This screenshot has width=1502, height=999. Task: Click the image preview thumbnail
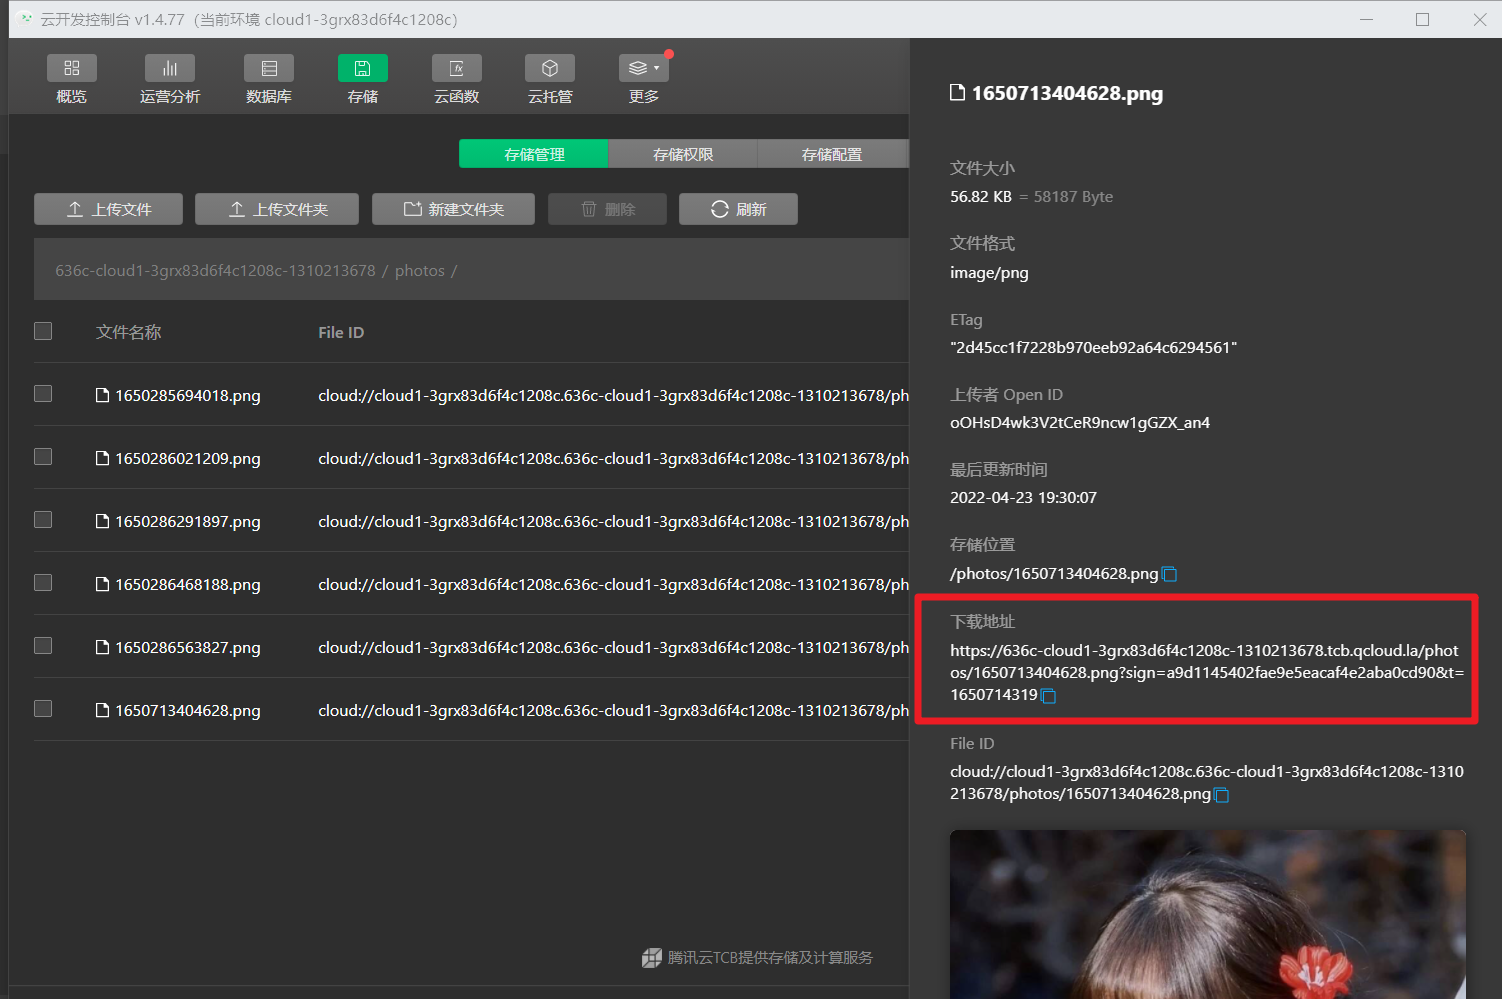click(x=1208, y=914)
